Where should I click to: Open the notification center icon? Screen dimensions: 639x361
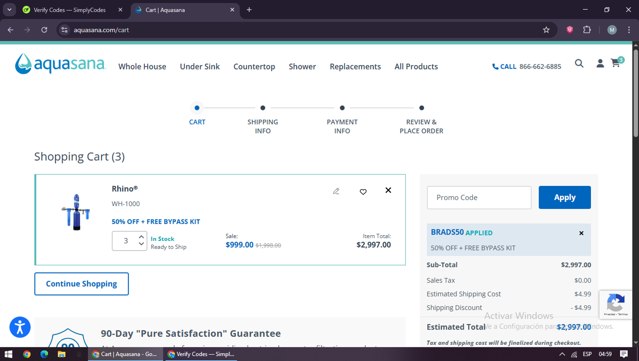point(624,354)
